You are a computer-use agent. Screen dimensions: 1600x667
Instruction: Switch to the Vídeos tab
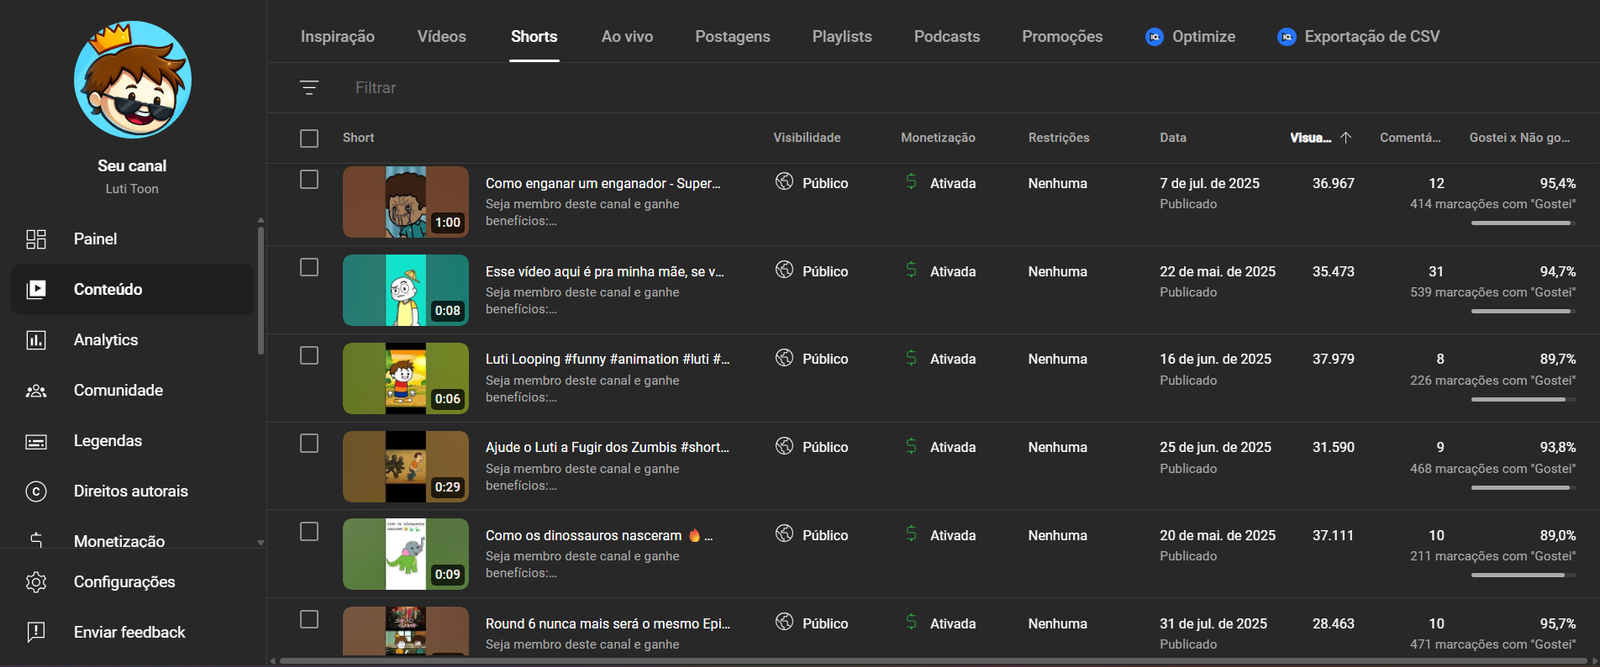[x=442, y=36]
